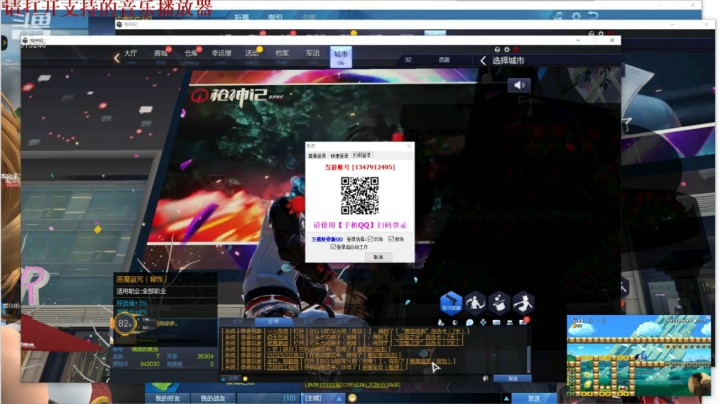Click the keyboard icon below hexagon row
The width and height of the screenshot is (720, 404).
pyautogui.click(x=496, y=323)
